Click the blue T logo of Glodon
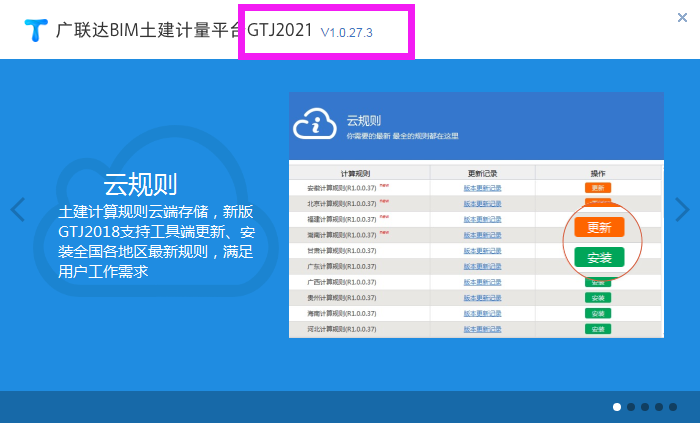 click(36, 30)
